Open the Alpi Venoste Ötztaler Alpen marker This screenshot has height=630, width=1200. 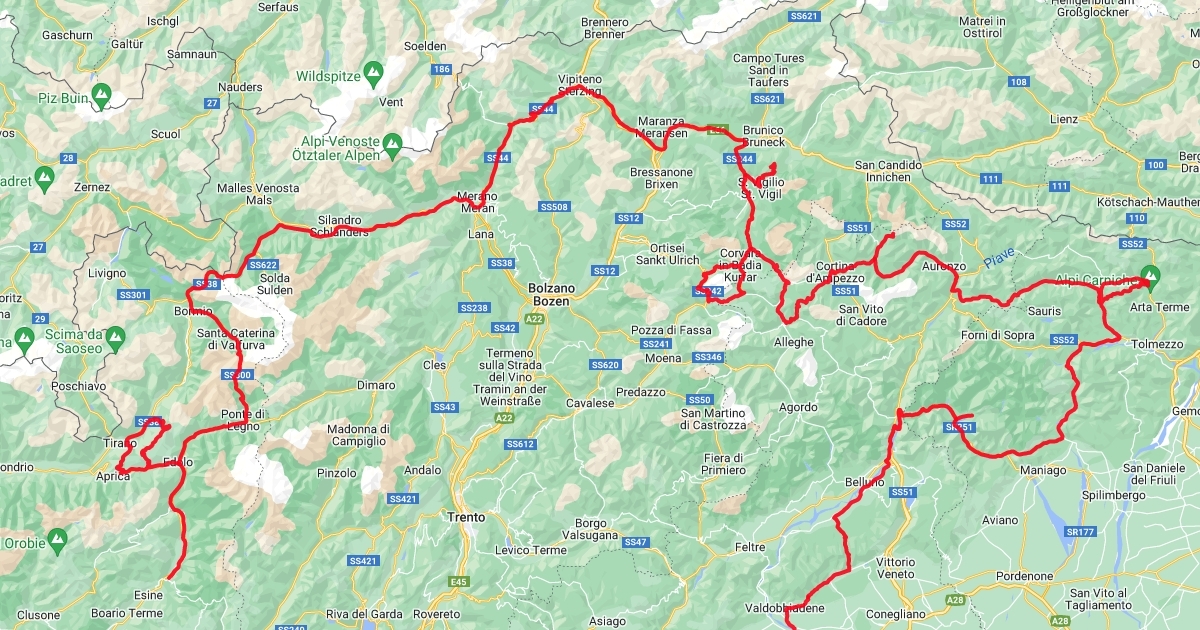pyautogui.click(x=394, y=146)
